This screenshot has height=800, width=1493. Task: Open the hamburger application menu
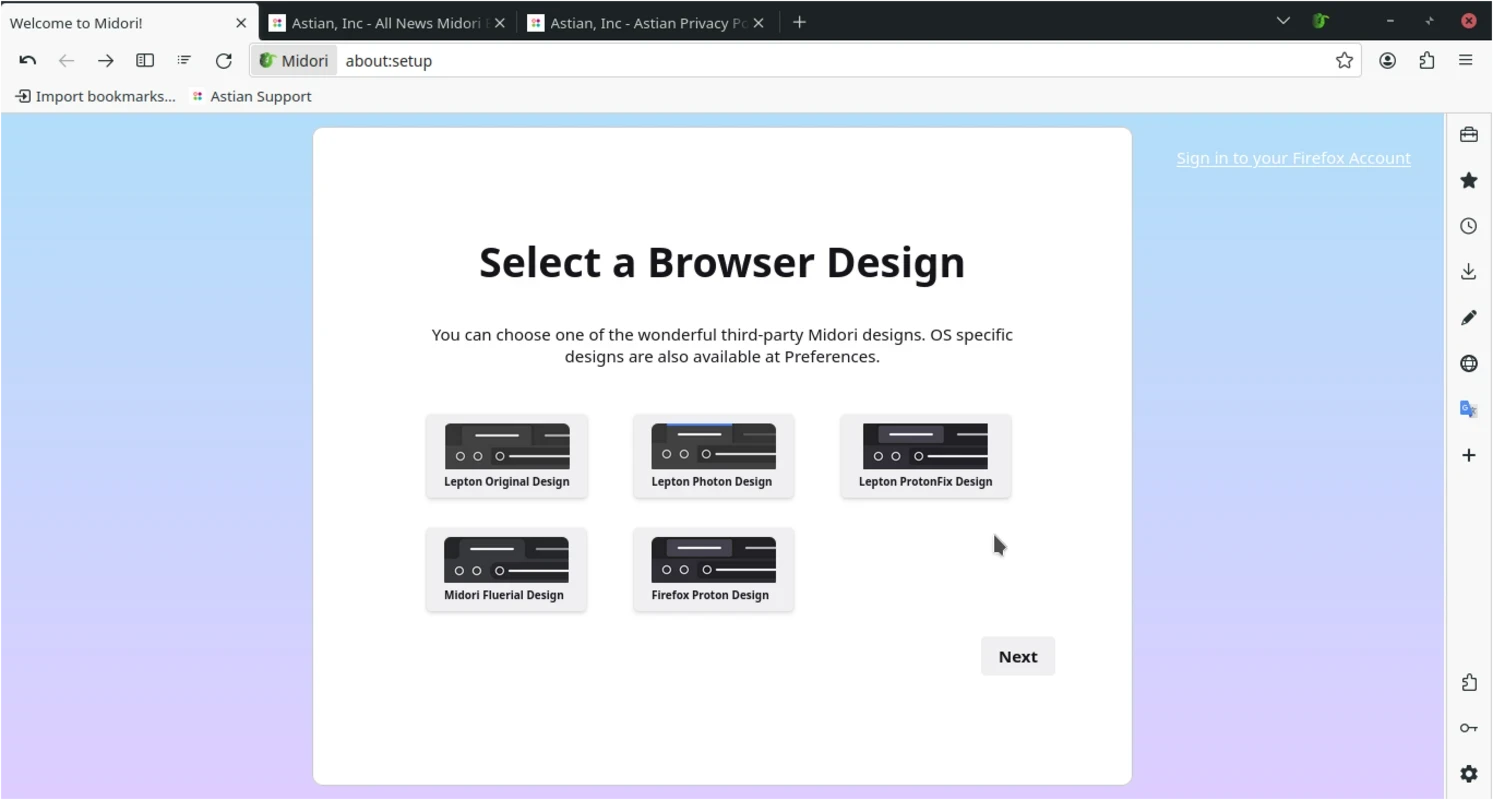1466,61
